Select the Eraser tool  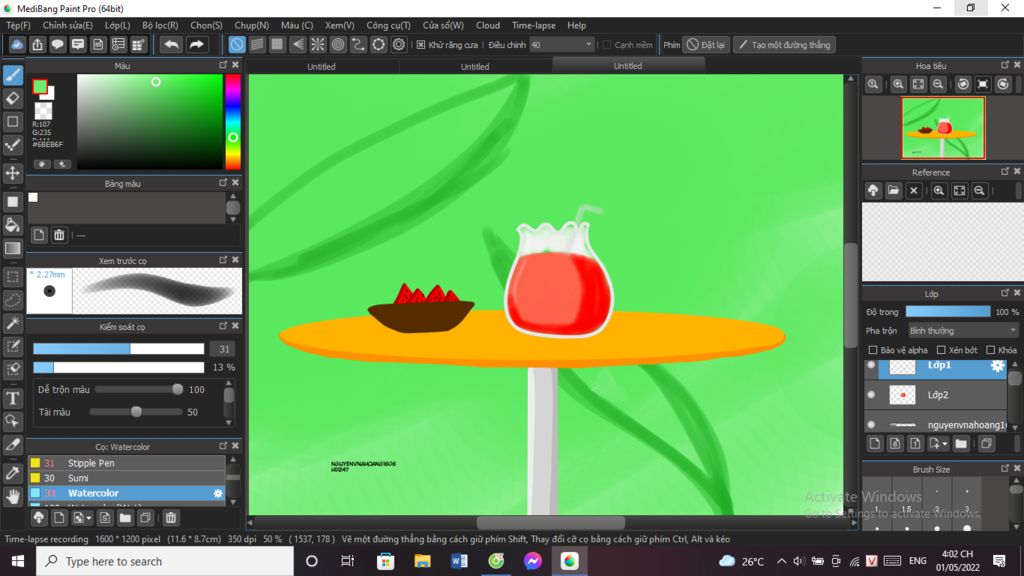tap(12, 99)
